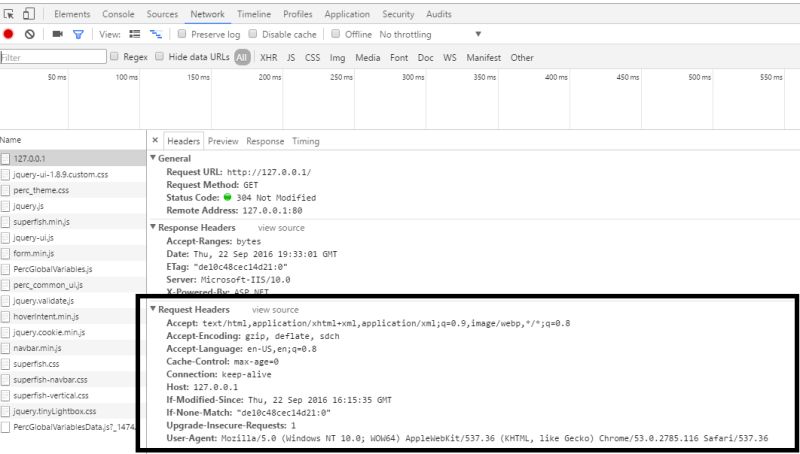Toggle the overview waterfall view icon
This screenshot has width=800, height=454.
(155, 34)
